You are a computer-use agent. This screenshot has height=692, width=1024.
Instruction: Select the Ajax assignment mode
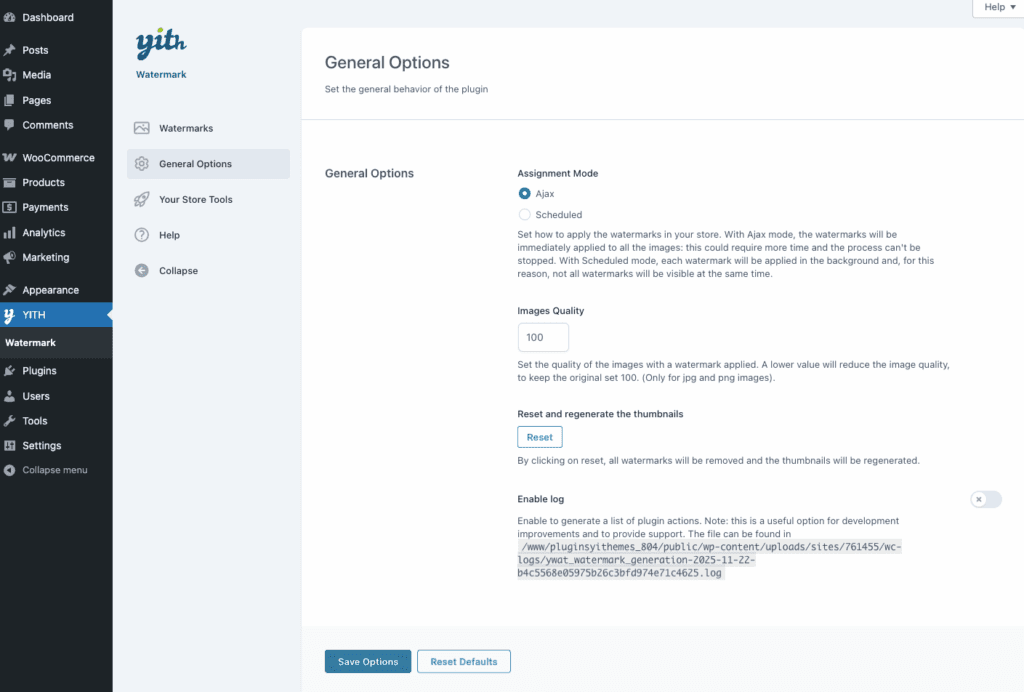(x=525, y=194)
